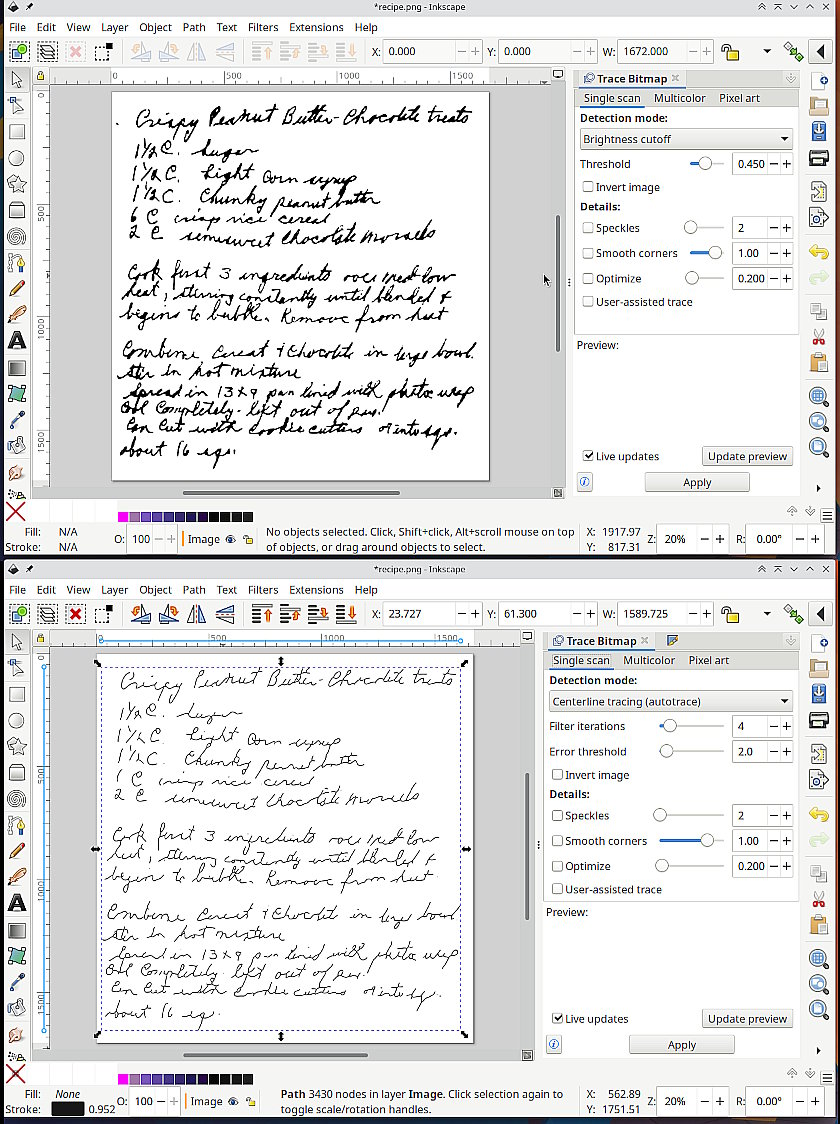The image size is (840, 1124).
Task: Click Rotate 90° clockwise icon in lower window
Action: point(169,614)
